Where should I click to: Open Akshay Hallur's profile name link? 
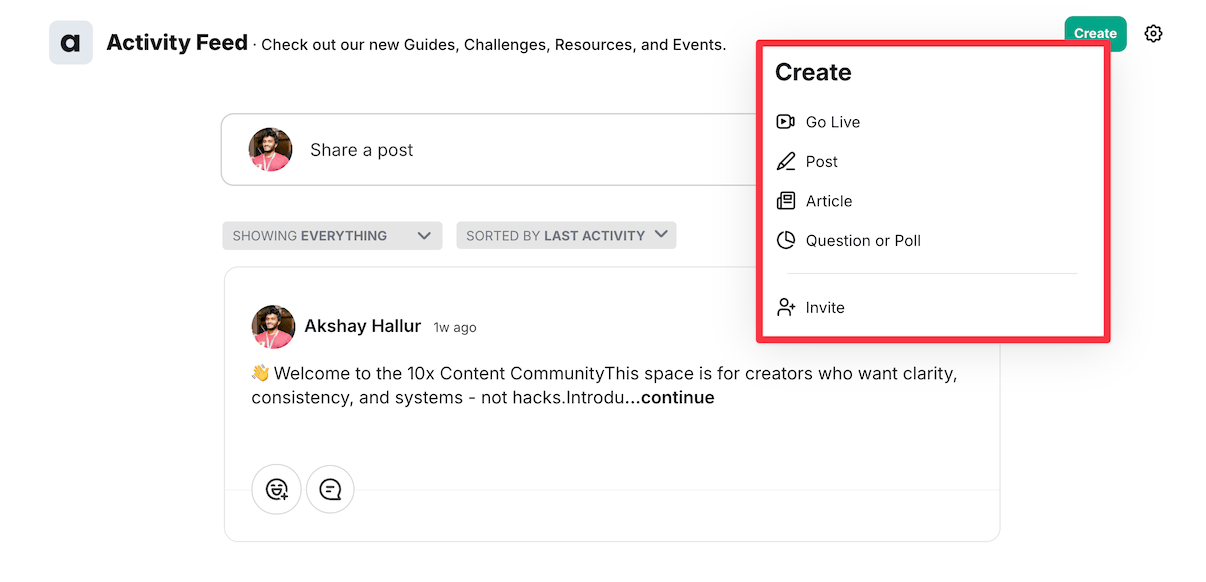(x=362, y=326)
